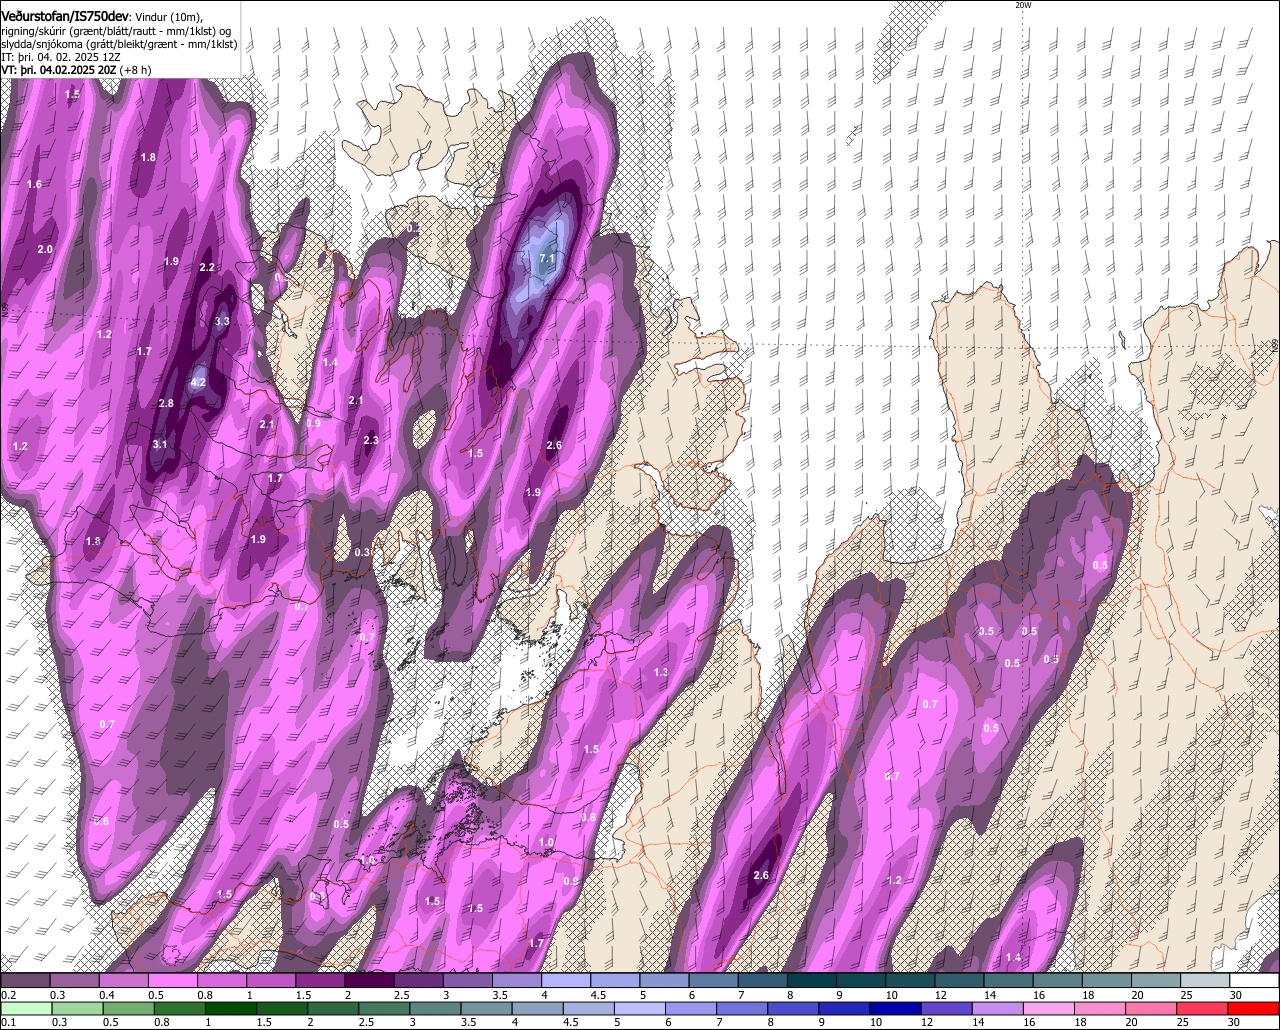Click the 2.8 precipitation value label
This screenshot has width=1280, height=1030.
(x=166, y=403)
